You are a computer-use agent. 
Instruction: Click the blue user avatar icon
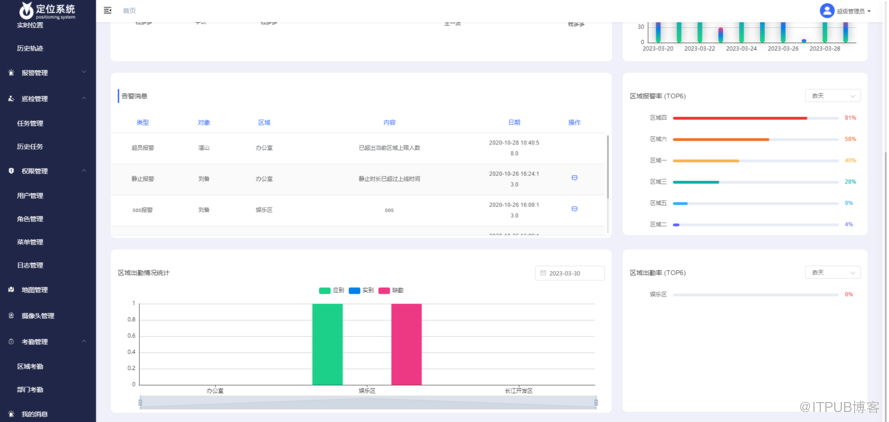click(x=827, y=10)
